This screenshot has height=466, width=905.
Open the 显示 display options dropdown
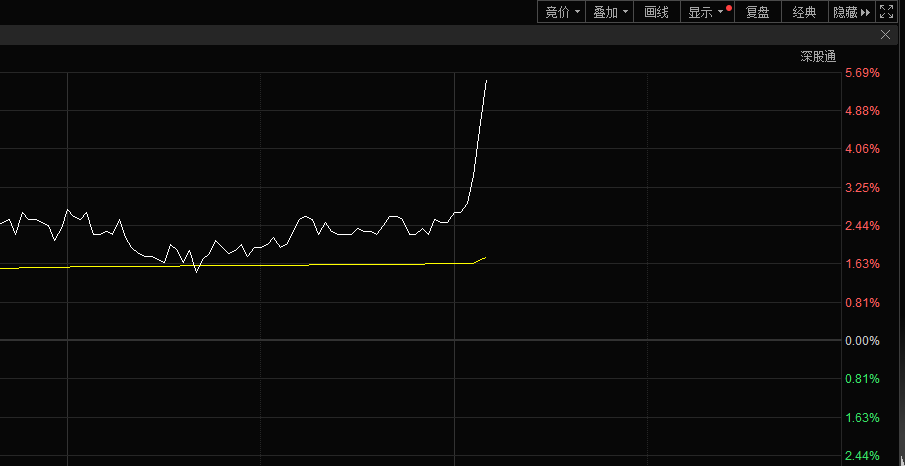(x=706, y=12)
